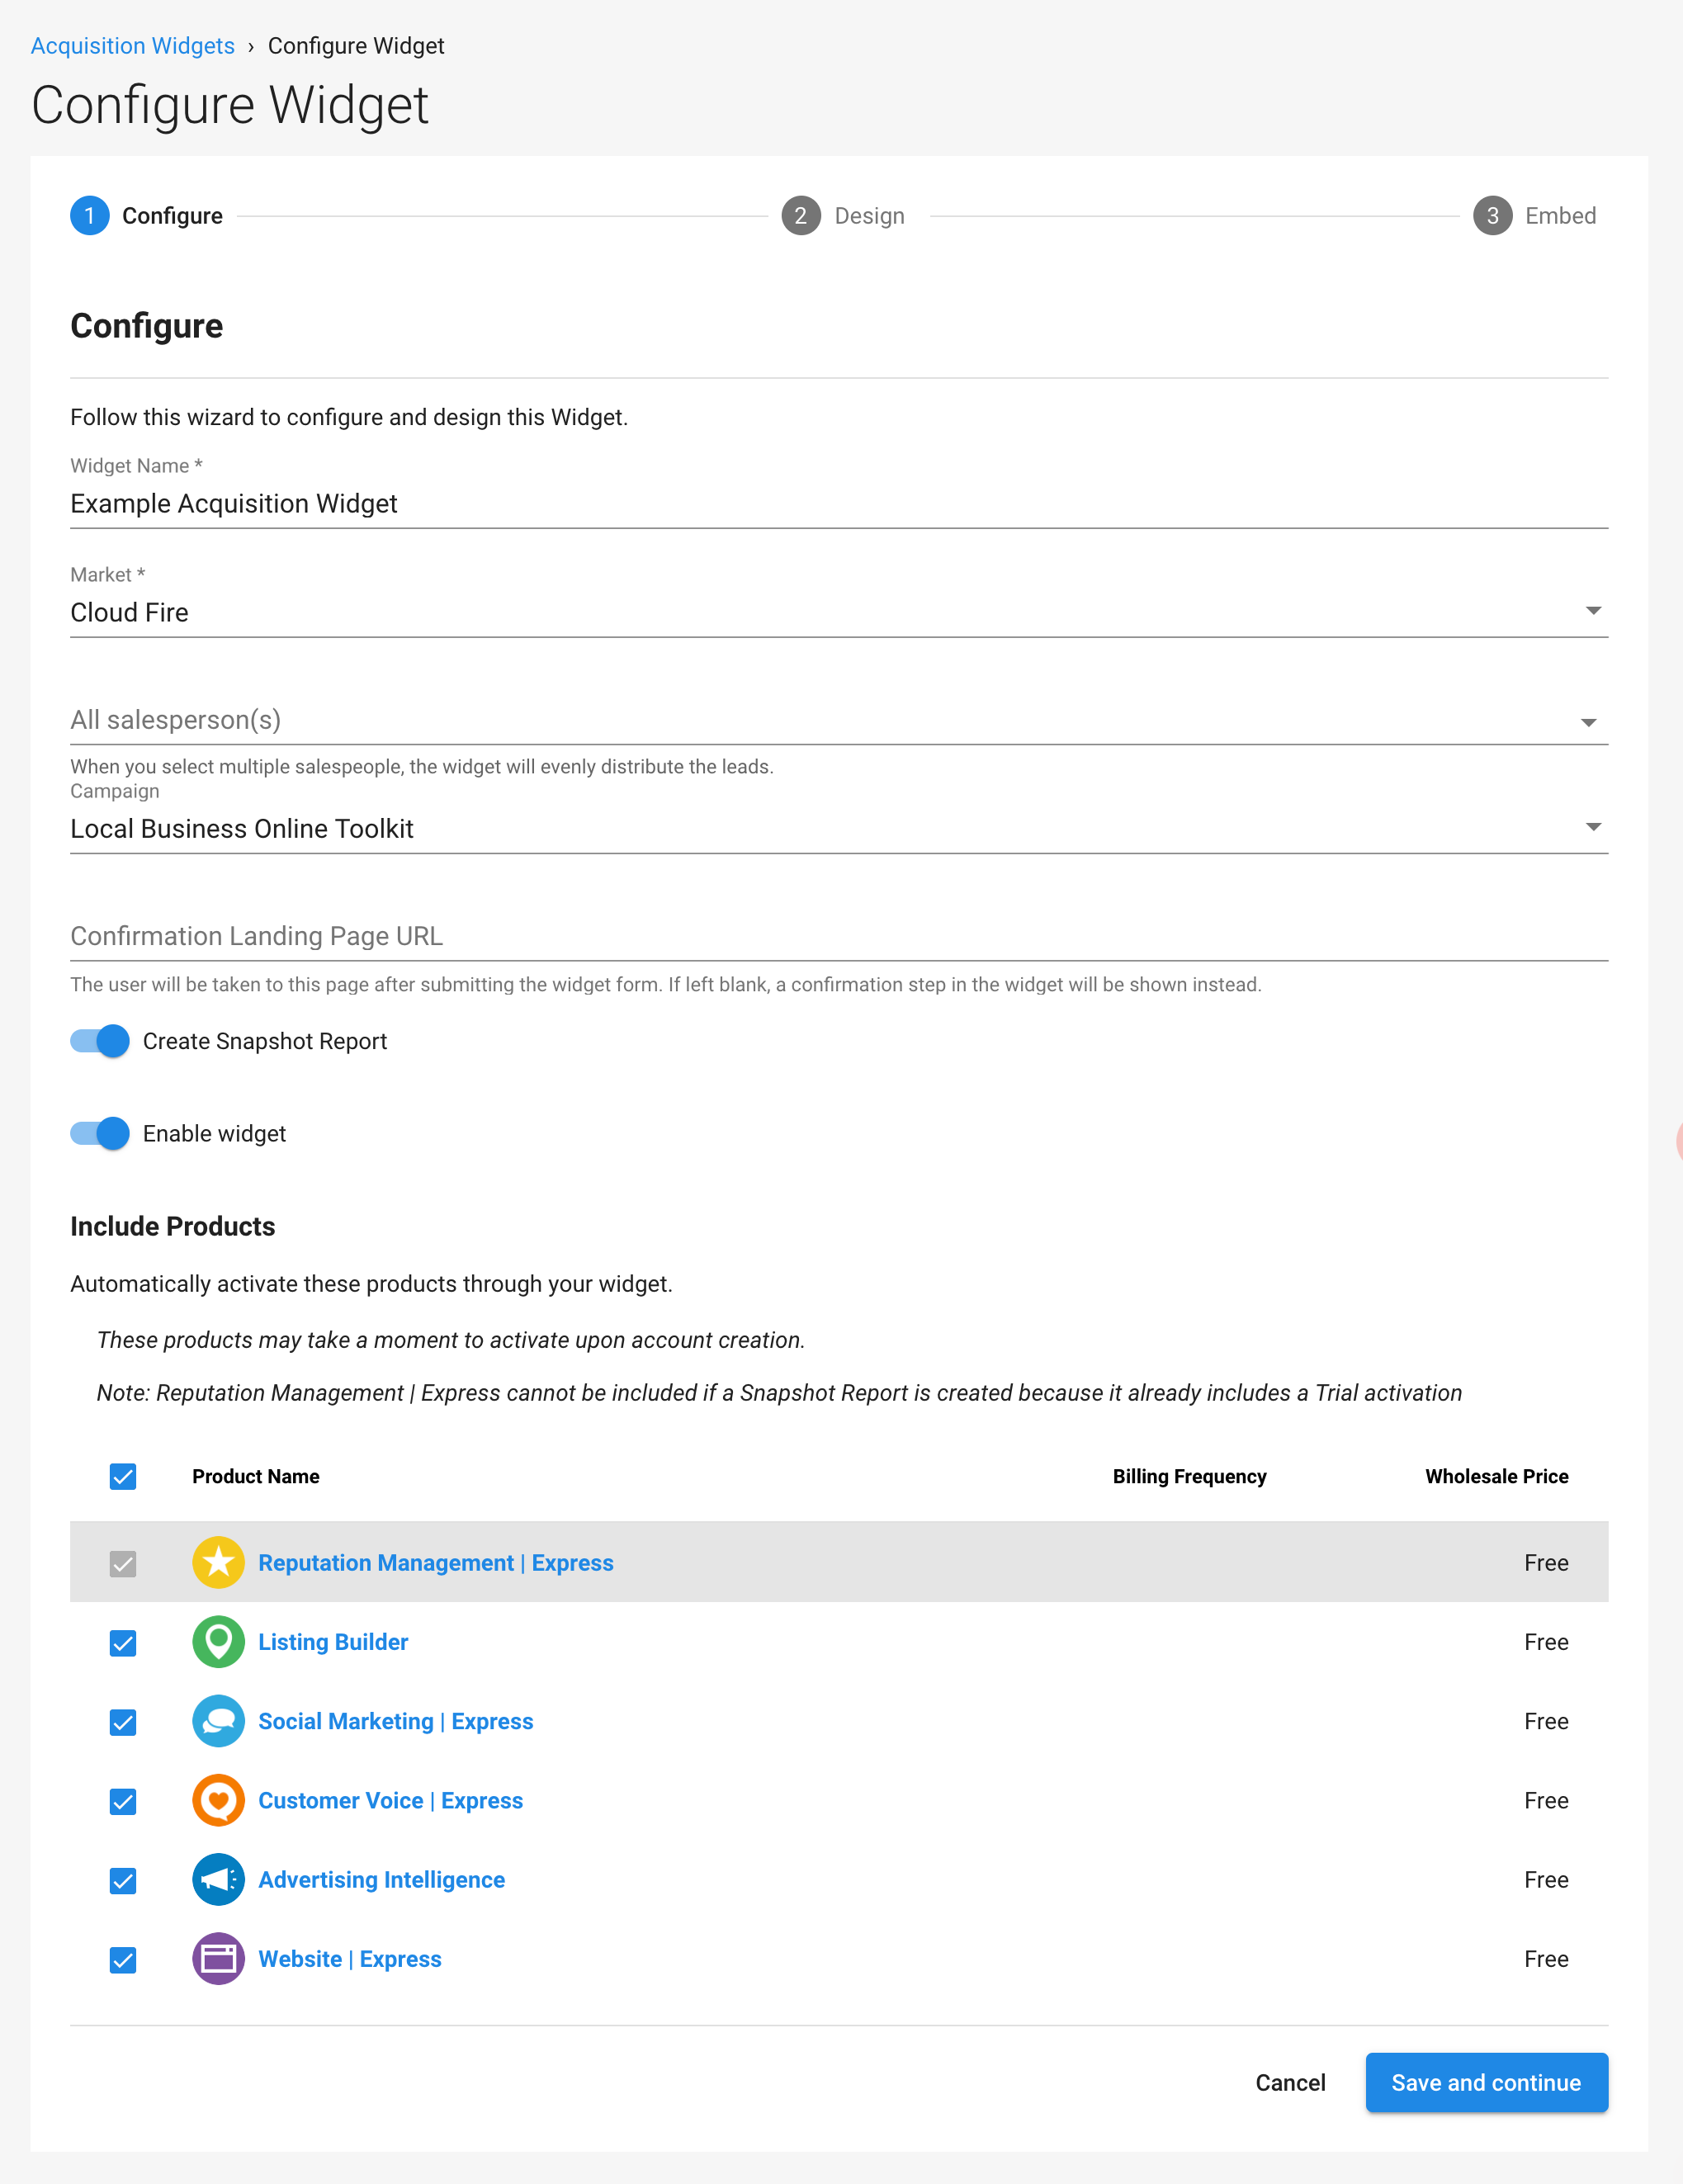Uncheck the select-all products header checkbox
The image size is (1683, 2184).
[123, 1476]
